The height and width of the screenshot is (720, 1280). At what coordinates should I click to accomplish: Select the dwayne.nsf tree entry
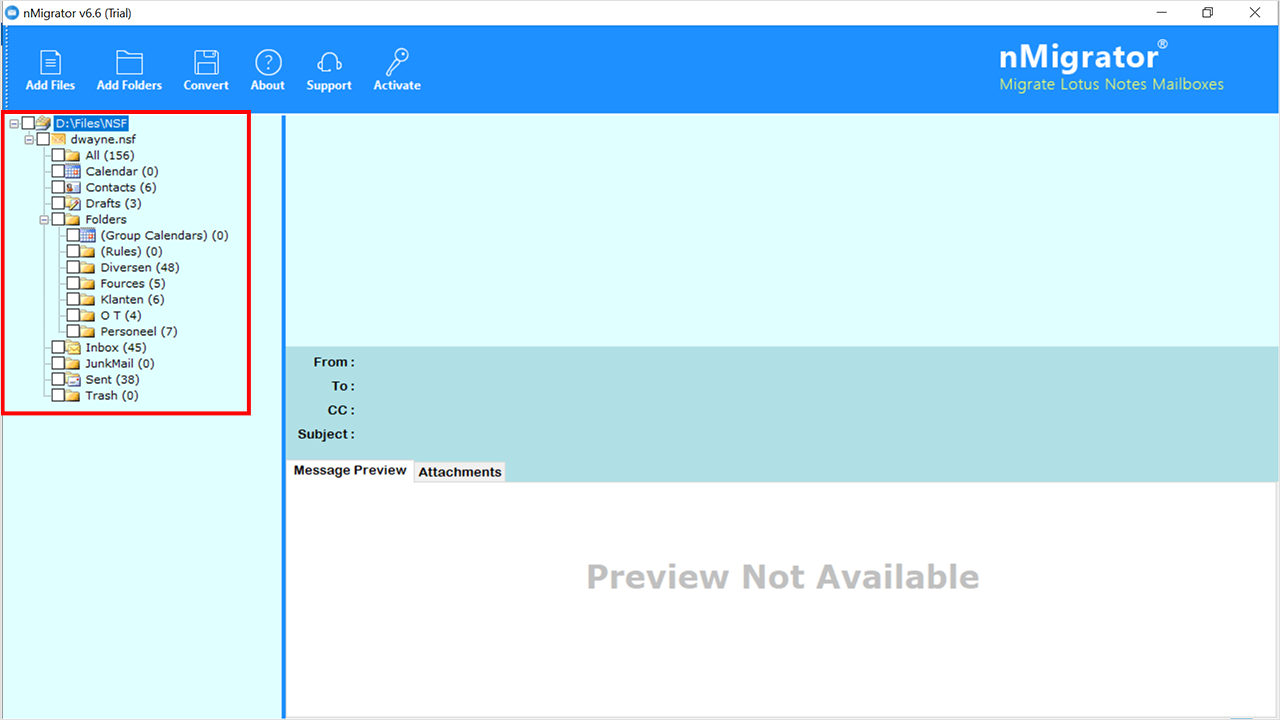pos(103,139)
